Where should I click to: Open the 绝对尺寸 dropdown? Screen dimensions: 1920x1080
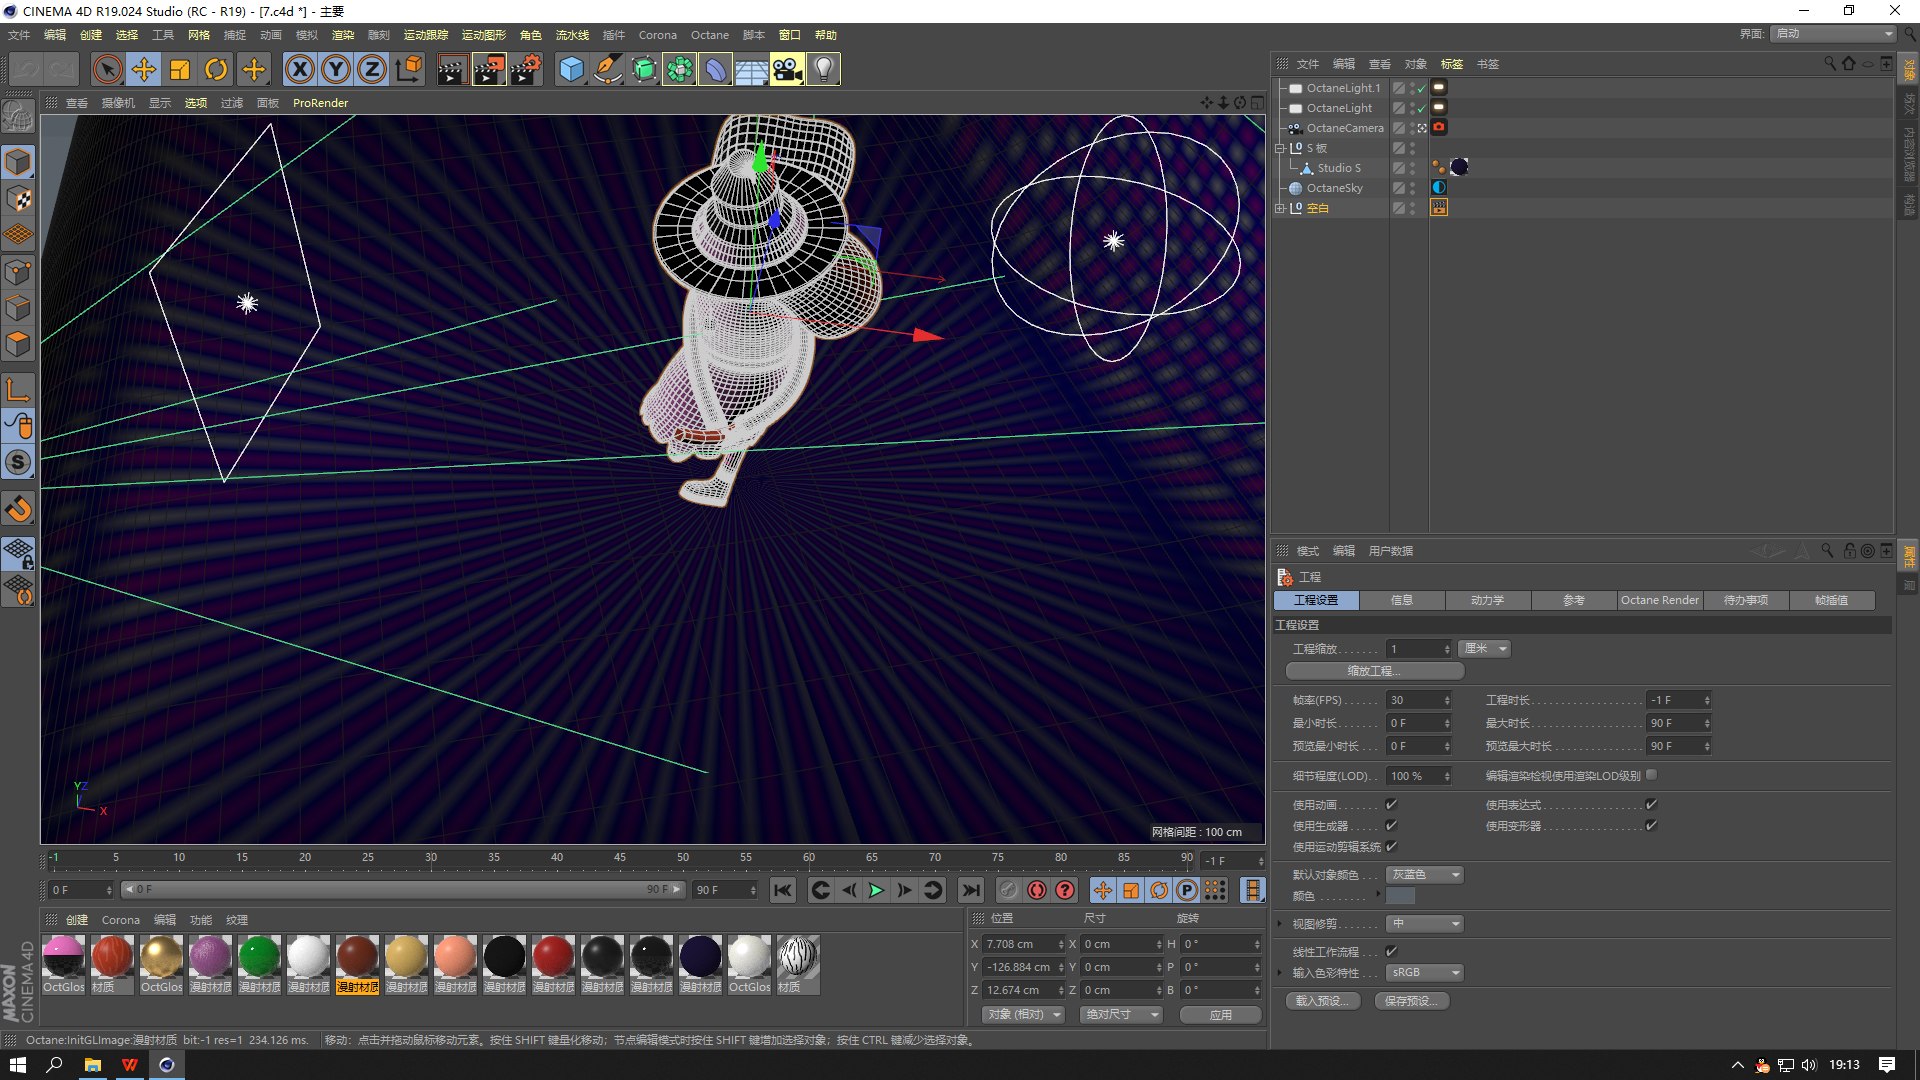click(1122, 1015)
